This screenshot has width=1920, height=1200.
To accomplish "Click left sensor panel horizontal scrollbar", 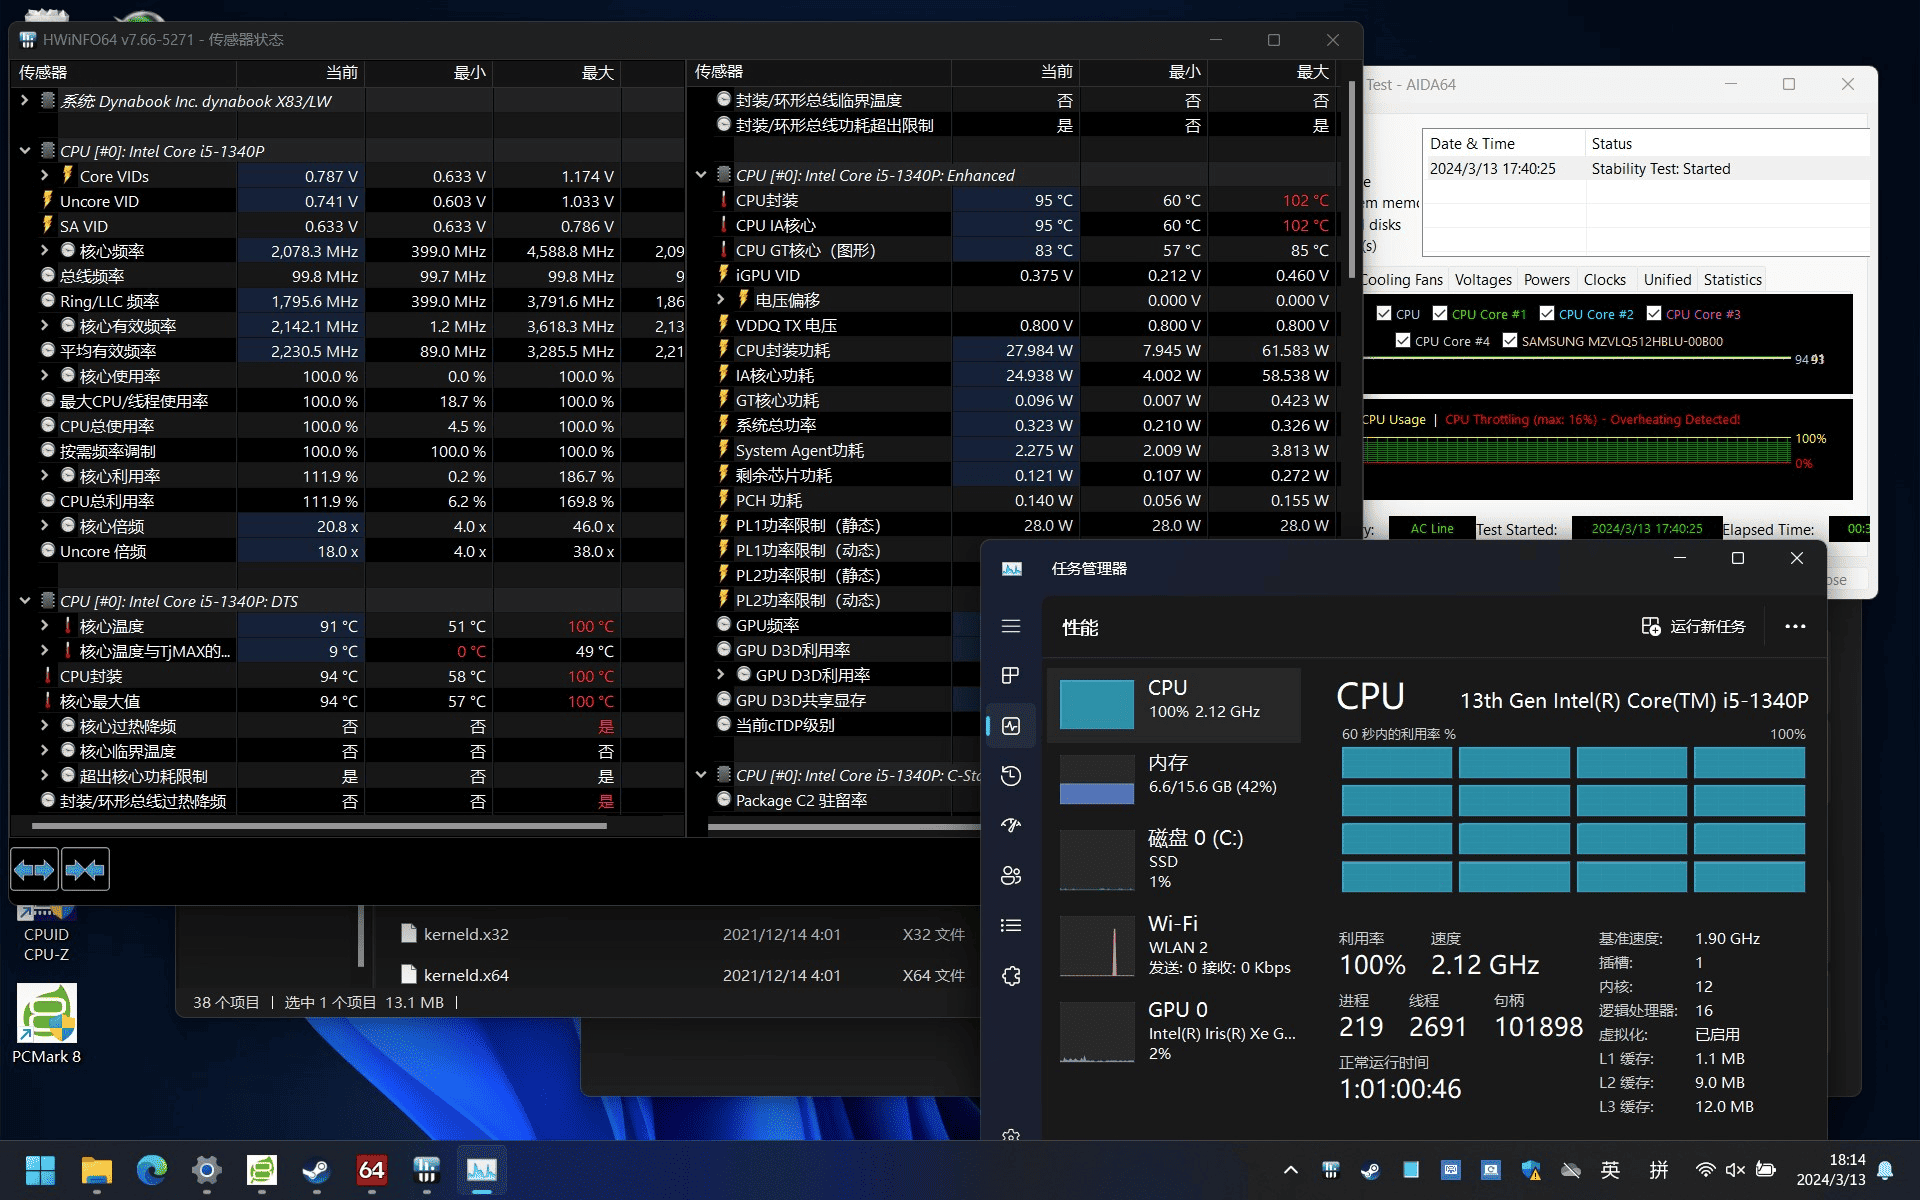I will 320,826.
